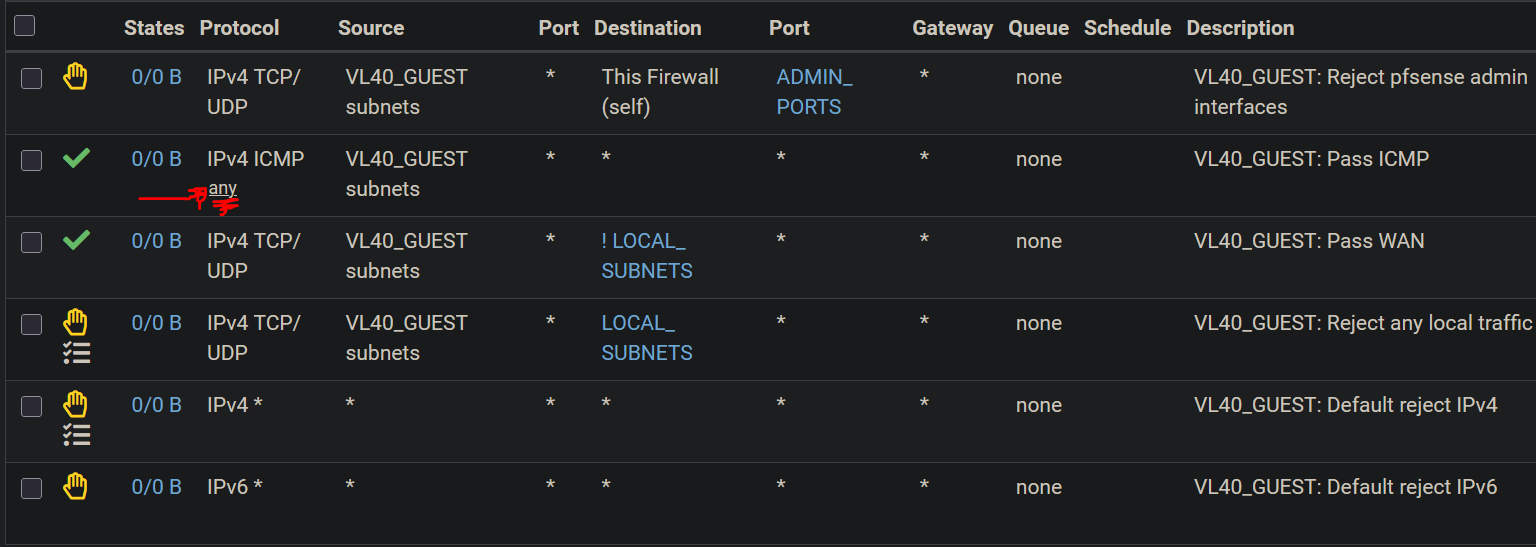Viewport: 1536px width, 547px height.
Task: Click green pass checkmark on Pass WAN rule
Action: pos(76,240)
